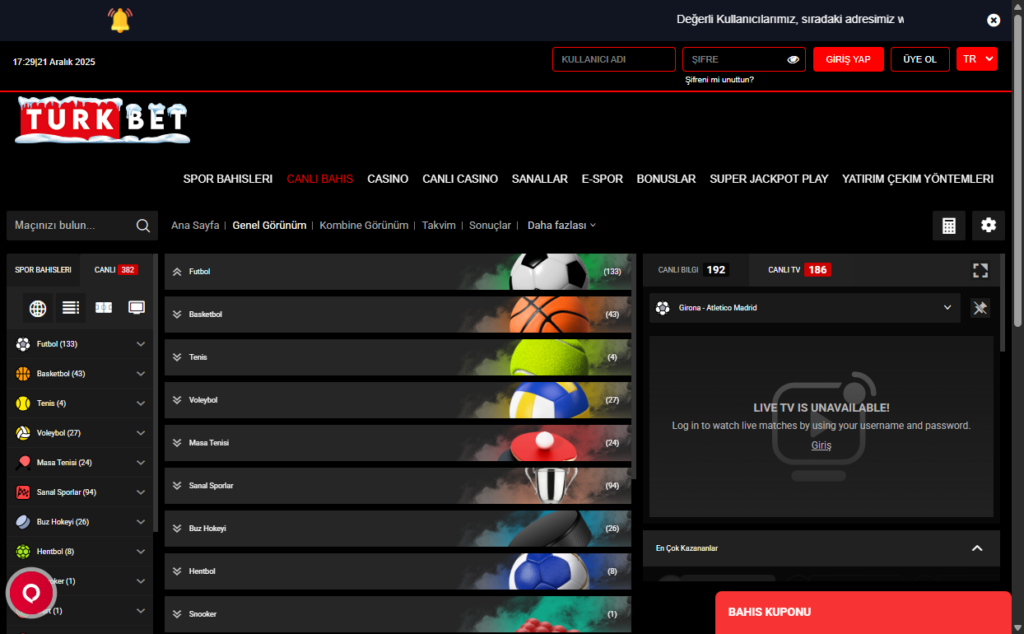Open the TR language dropdown
The image size is (1024, 634).
(x=977, y=59)
